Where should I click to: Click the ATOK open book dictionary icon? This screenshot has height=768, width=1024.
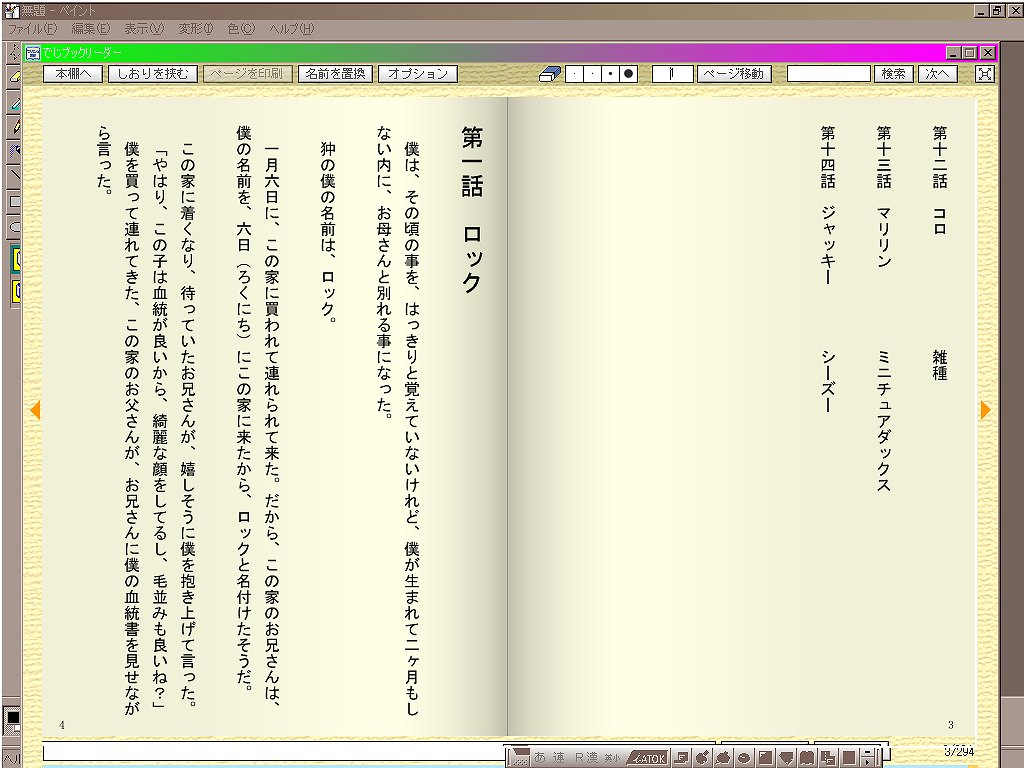click(x=807, y=758)
